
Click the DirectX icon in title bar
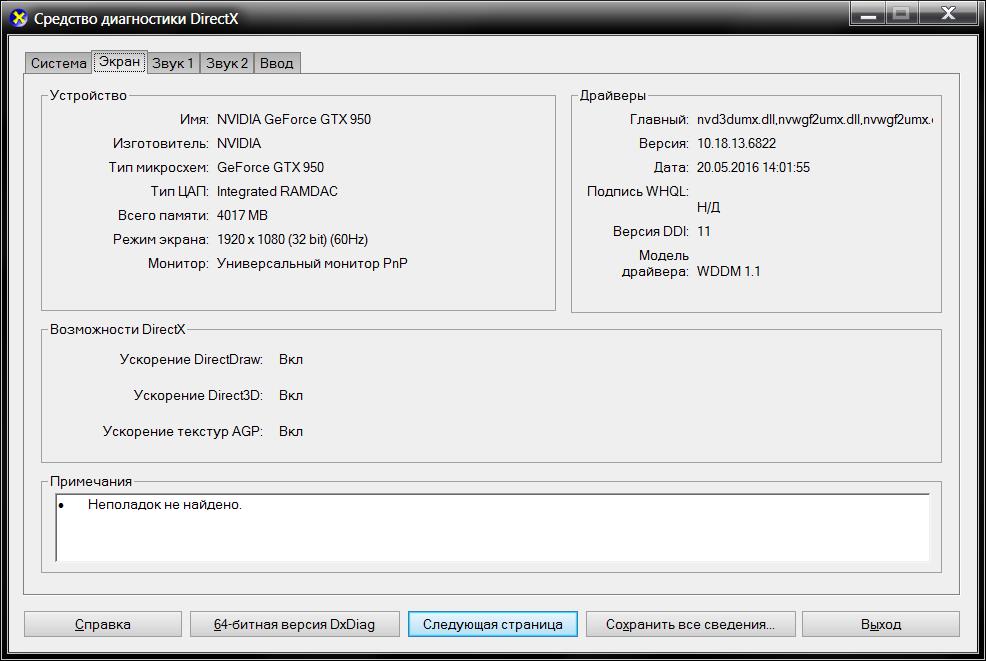click(19, 18)
